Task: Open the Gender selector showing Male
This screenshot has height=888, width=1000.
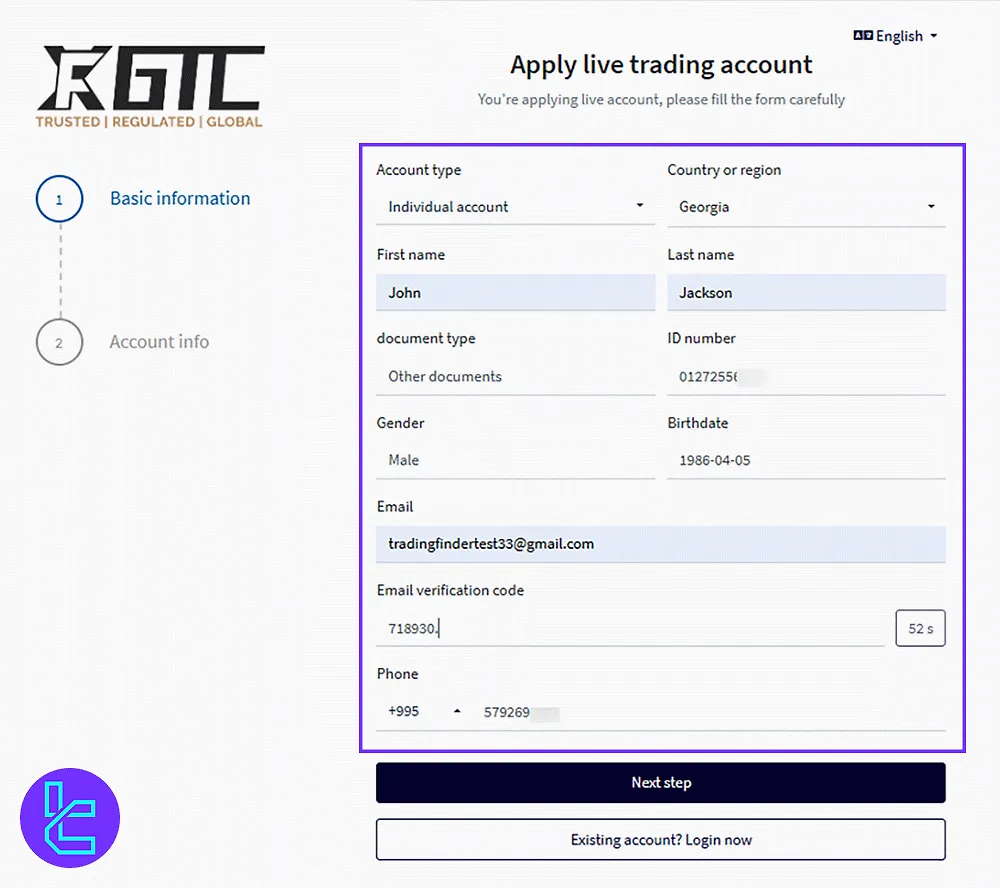Action: [515, 460]
